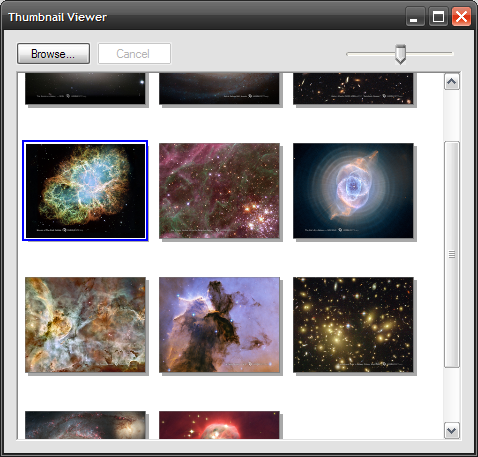The image size is (478, 457).
Task: Select top-row deep field galaxies thumbnail
Action: (x=353, y=88)
